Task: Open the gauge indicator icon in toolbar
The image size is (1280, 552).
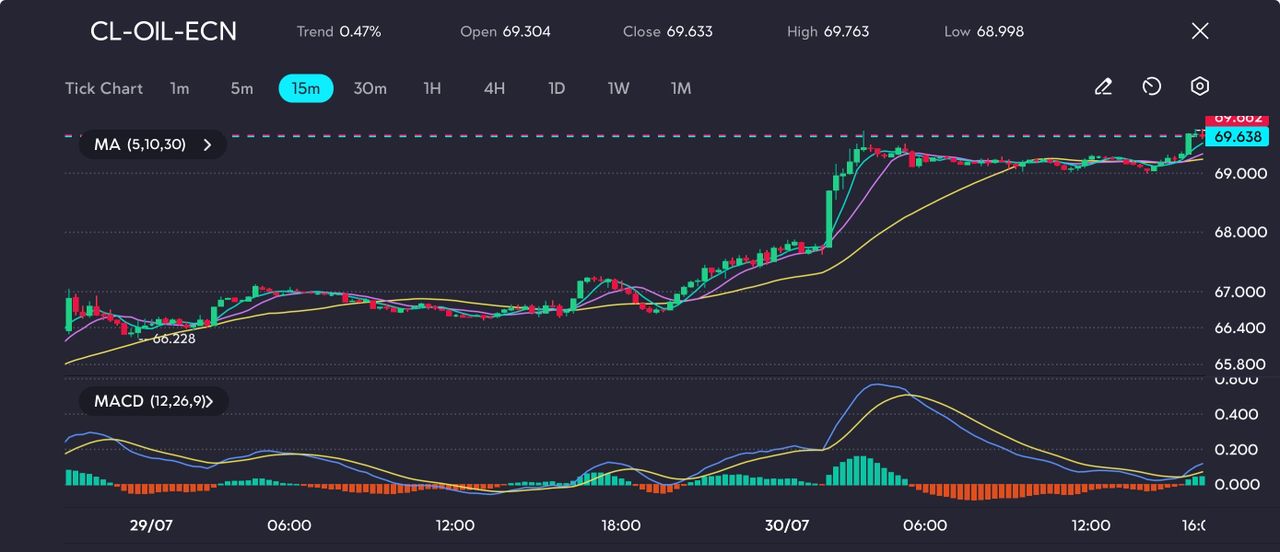Action: click(1151, 88)
